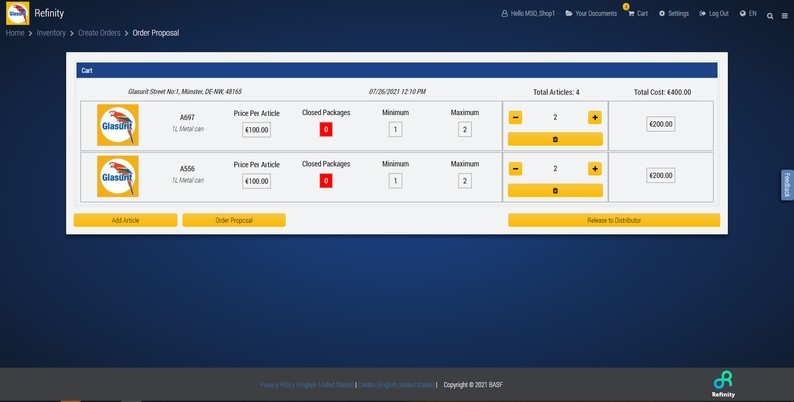Click A556 product thumbnail image
Screen dimensions: 794x402
click(118, 176)
